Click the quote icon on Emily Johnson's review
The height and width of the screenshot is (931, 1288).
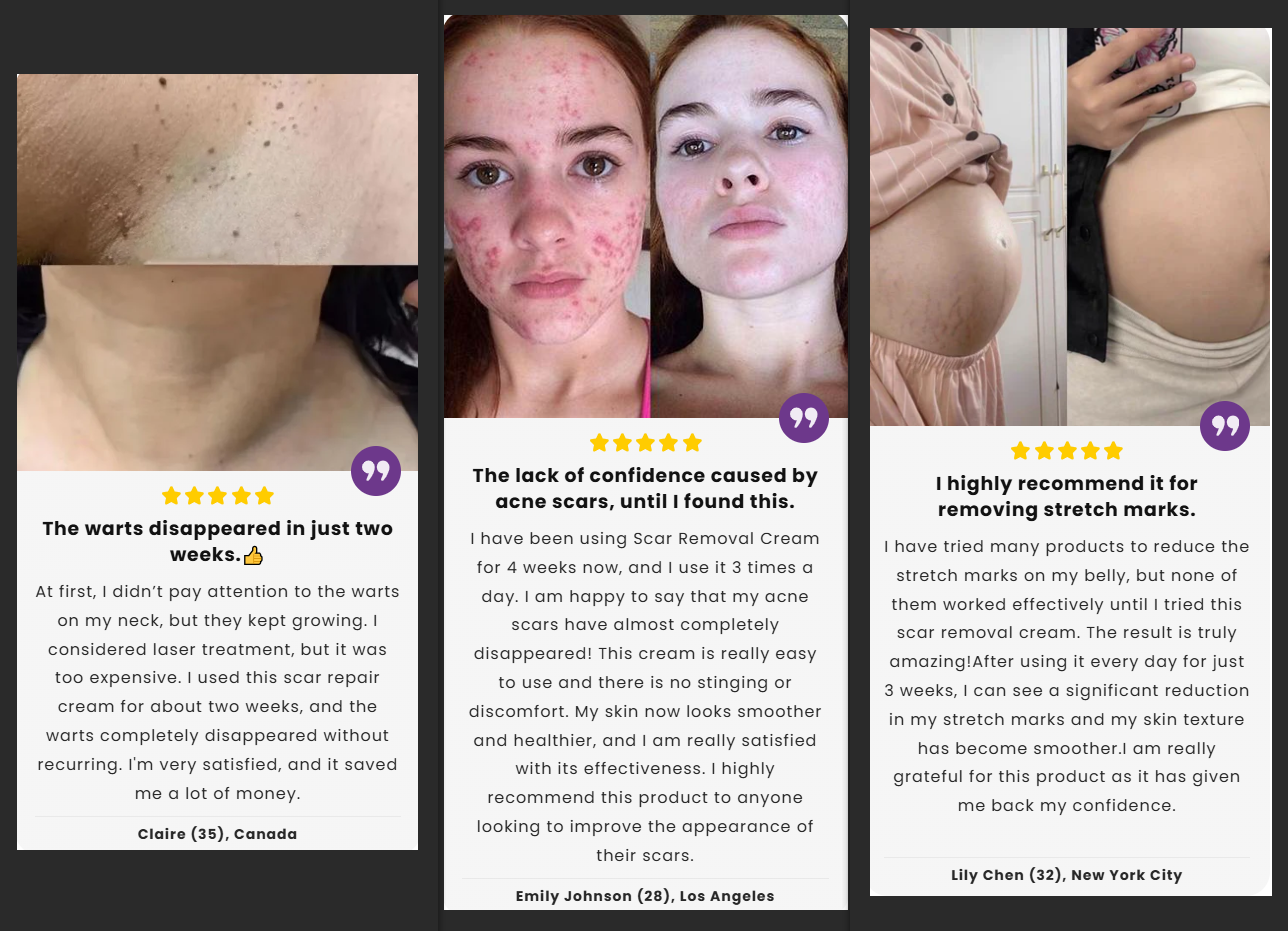pos(804,418)
